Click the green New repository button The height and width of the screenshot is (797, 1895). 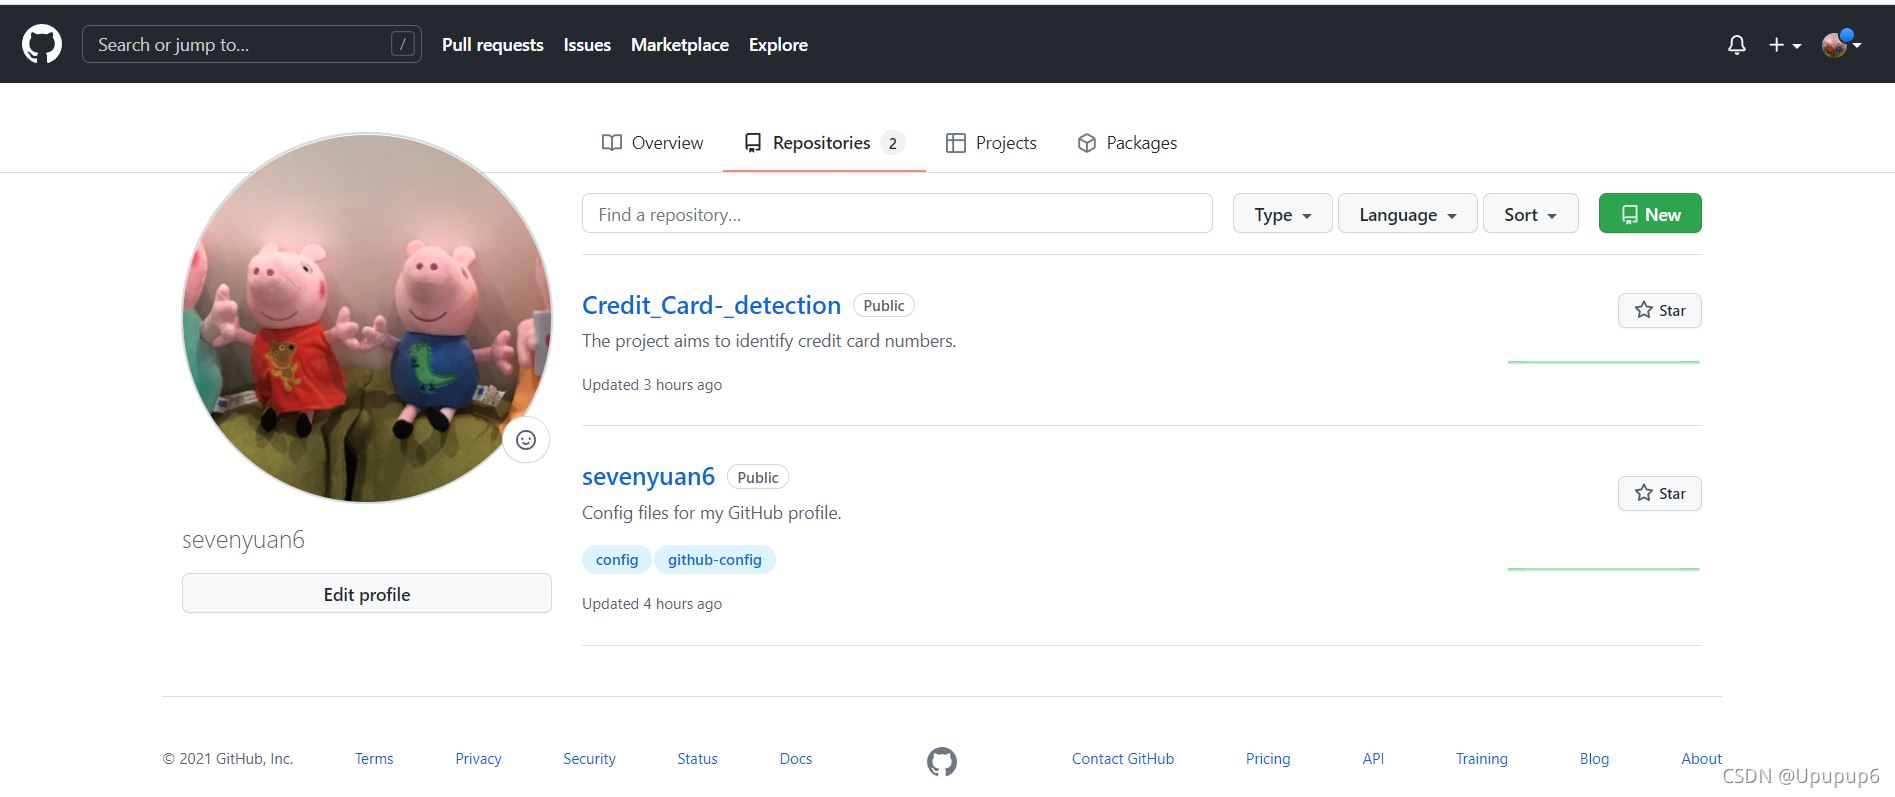pyautogui.click(x=1649, y=214)
